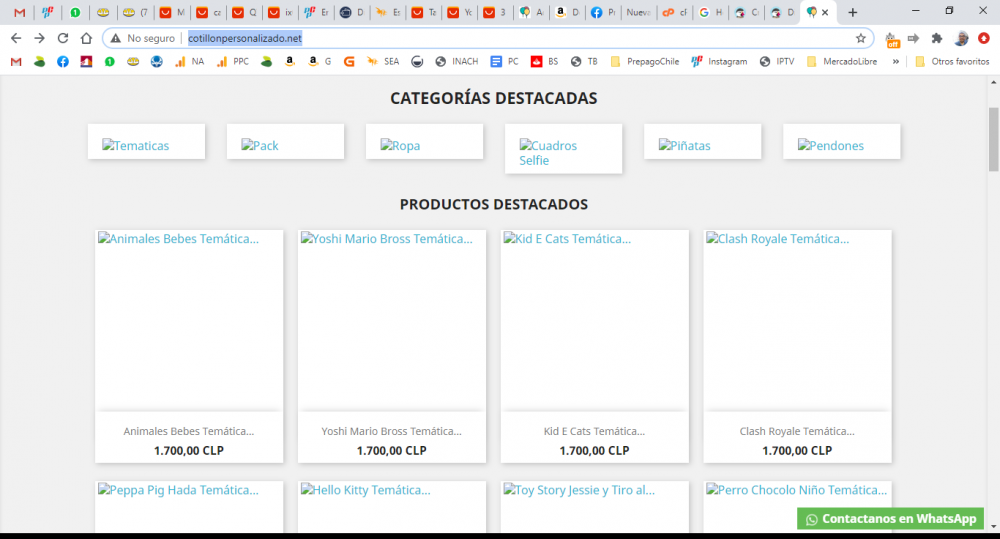Open the extension icon with 'off' badge
1000x539 pixels.
tap(892, 40)
